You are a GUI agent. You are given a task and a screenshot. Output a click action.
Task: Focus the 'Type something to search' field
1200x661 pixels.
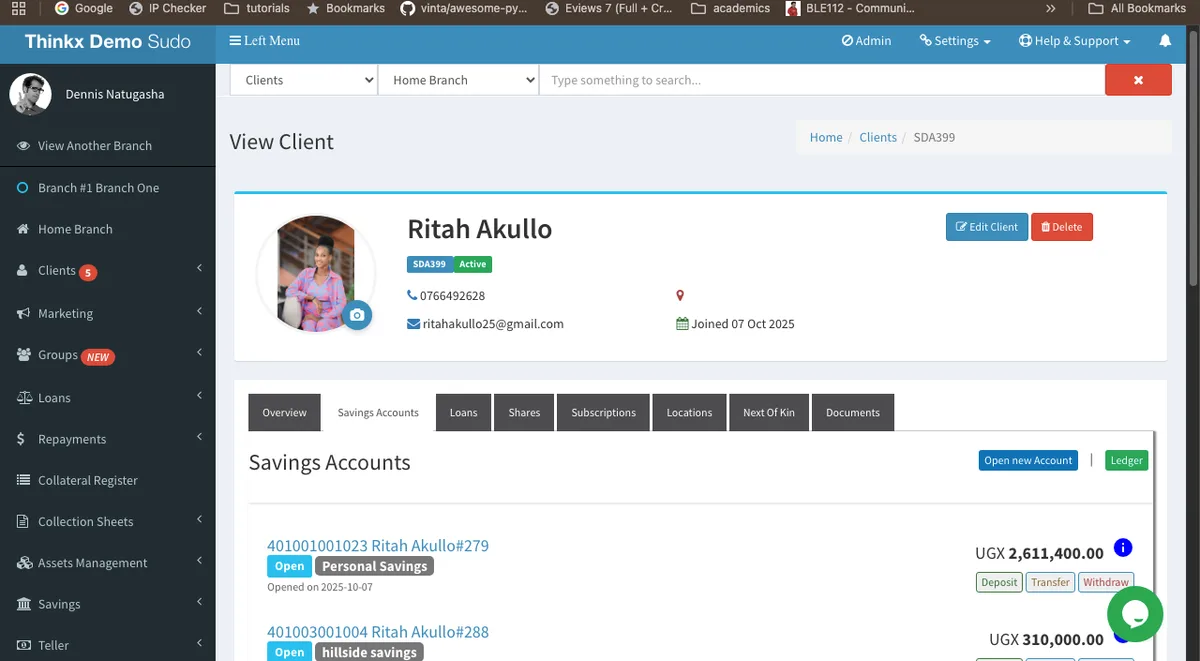coord(822,80)
